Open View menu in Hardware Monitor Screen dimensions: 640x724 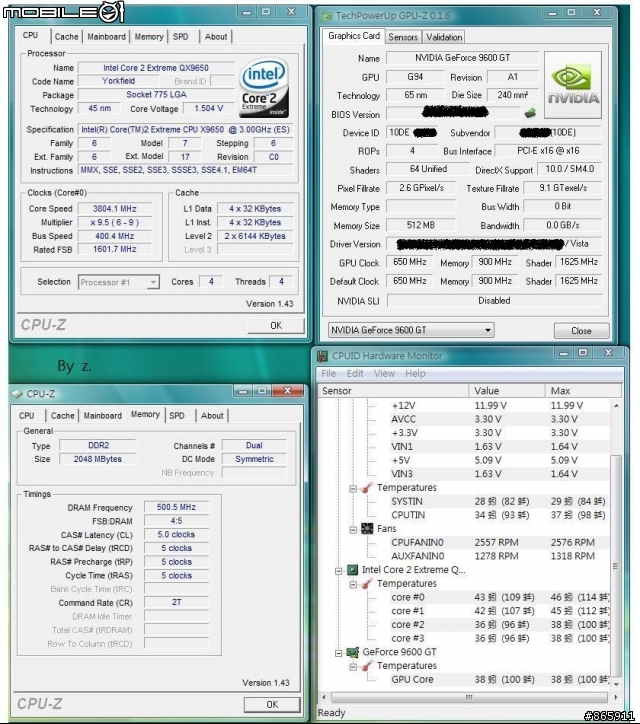(384, 374)
